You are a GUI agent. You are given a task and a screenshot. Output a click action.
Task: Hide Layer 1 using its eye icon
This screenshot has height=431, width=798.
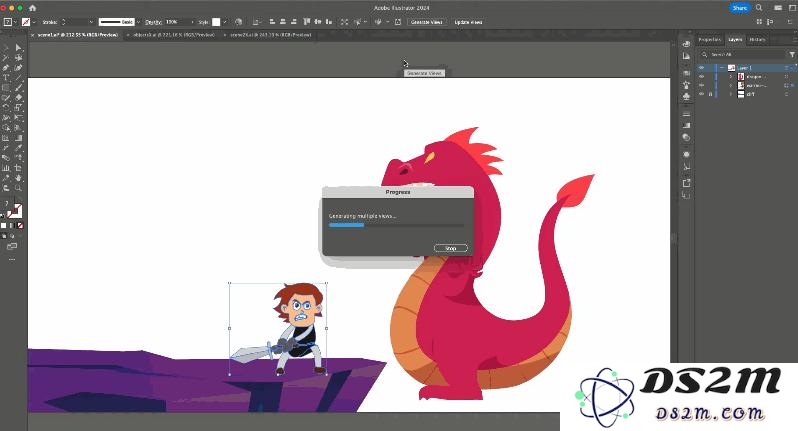tap(701, 68)
